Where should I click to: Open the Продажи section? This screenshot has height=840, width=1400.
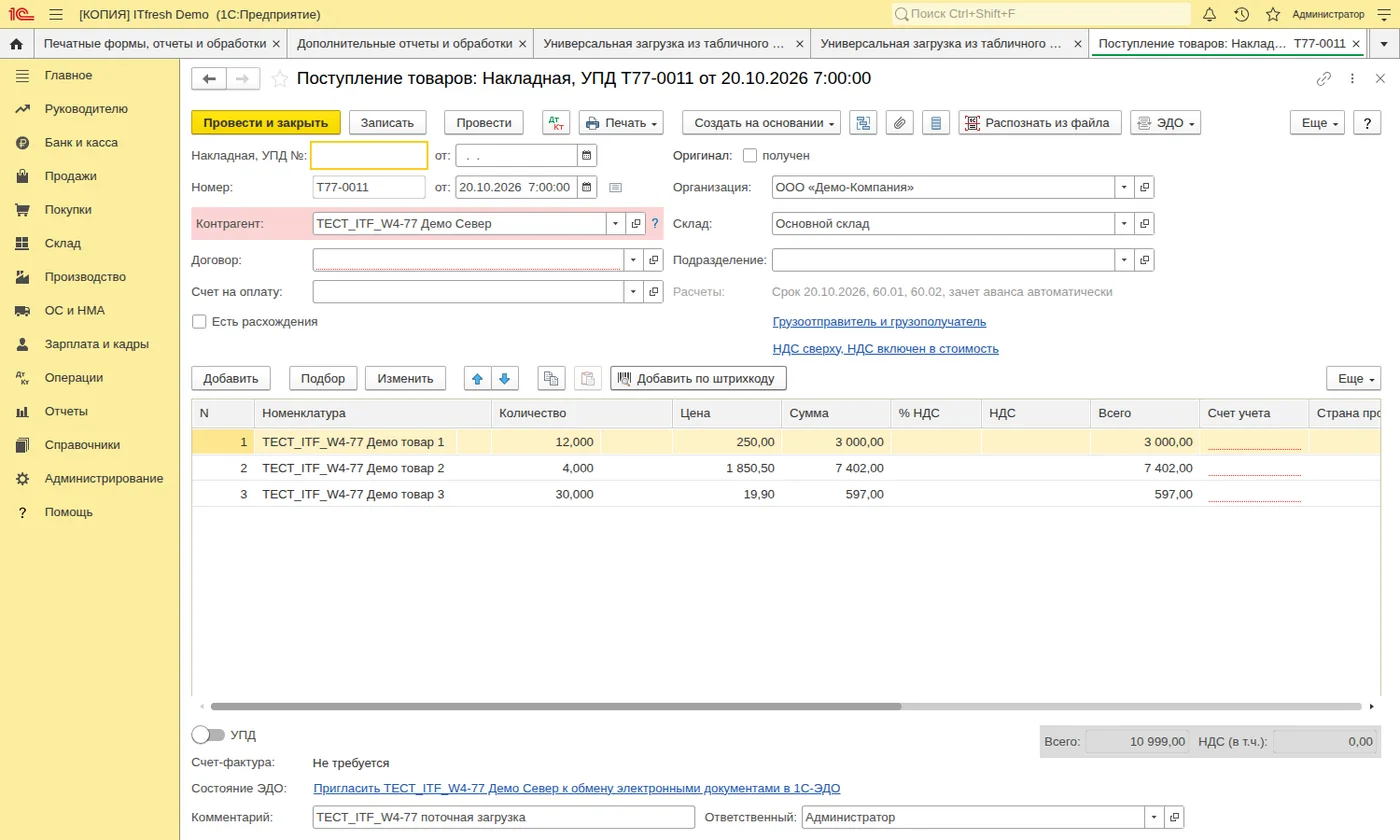pos(70,176)
